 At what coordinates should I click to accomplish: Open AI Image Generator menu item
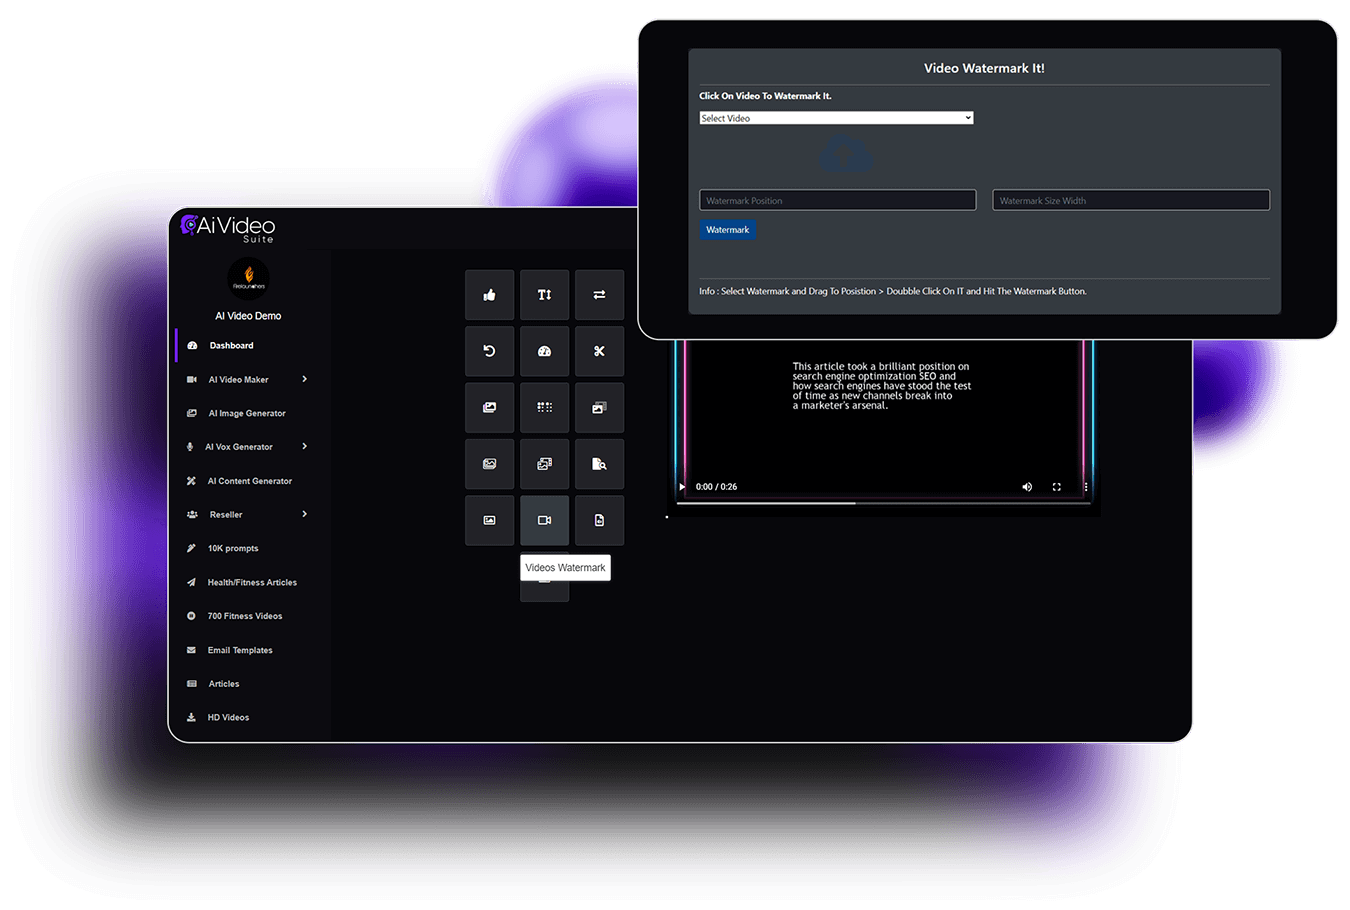point(246,413)
